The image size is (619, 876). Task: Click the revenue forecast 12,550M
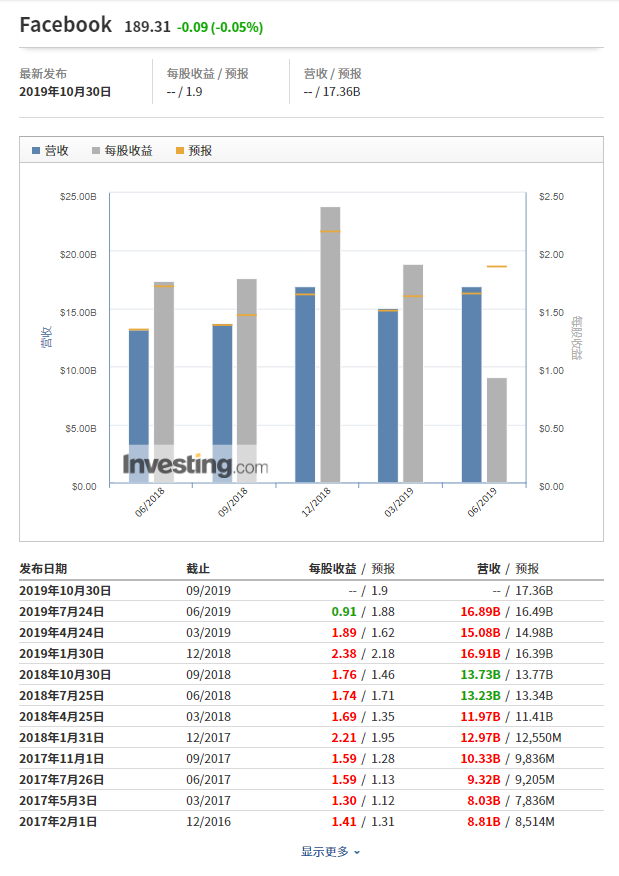[538, 738]
